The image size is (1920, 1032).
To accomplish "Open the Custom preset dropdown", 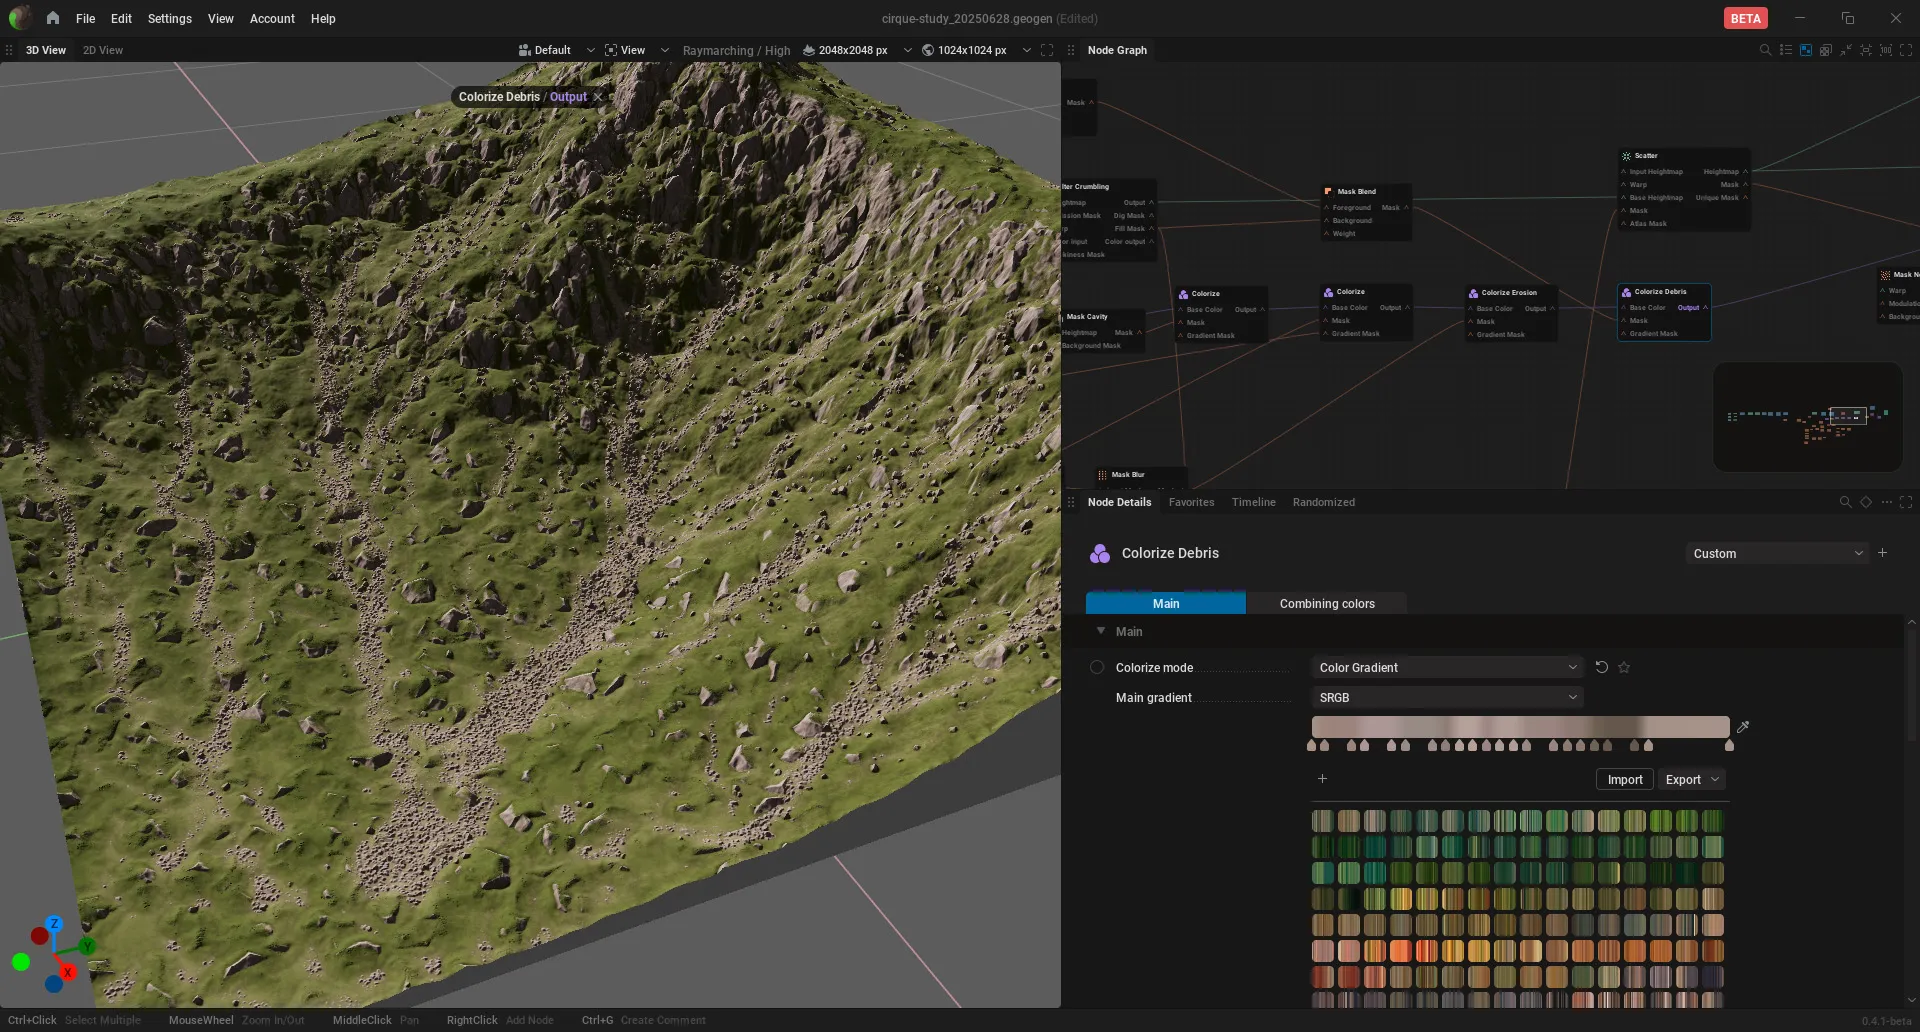I will (x=1777, y=553).
